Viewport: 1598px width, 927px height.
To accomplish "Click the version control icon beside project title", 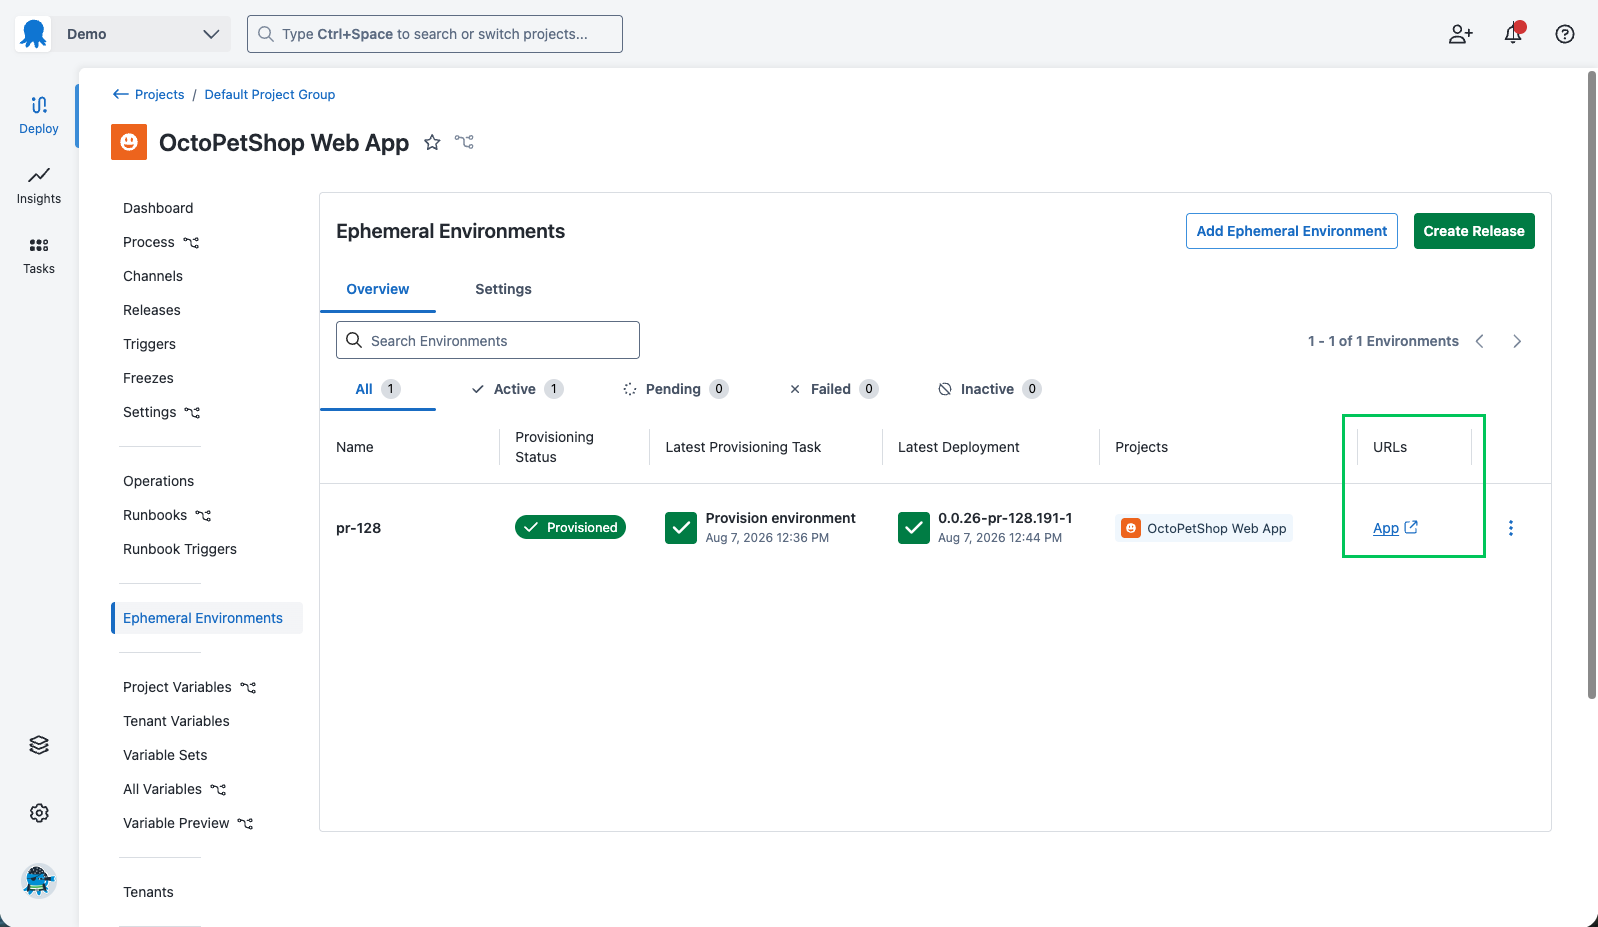I will tap(464, 142).
